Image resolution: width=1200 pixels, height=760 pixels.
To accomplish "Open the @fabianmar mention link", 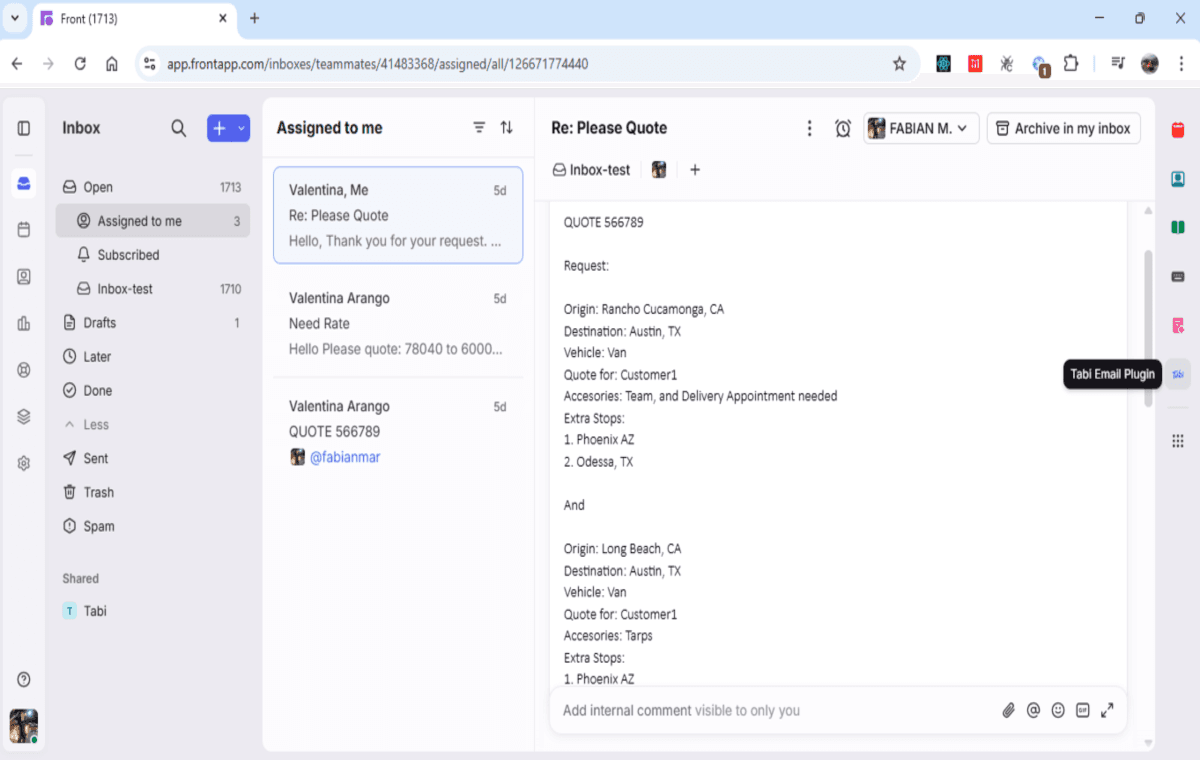I will coord(345,456).
